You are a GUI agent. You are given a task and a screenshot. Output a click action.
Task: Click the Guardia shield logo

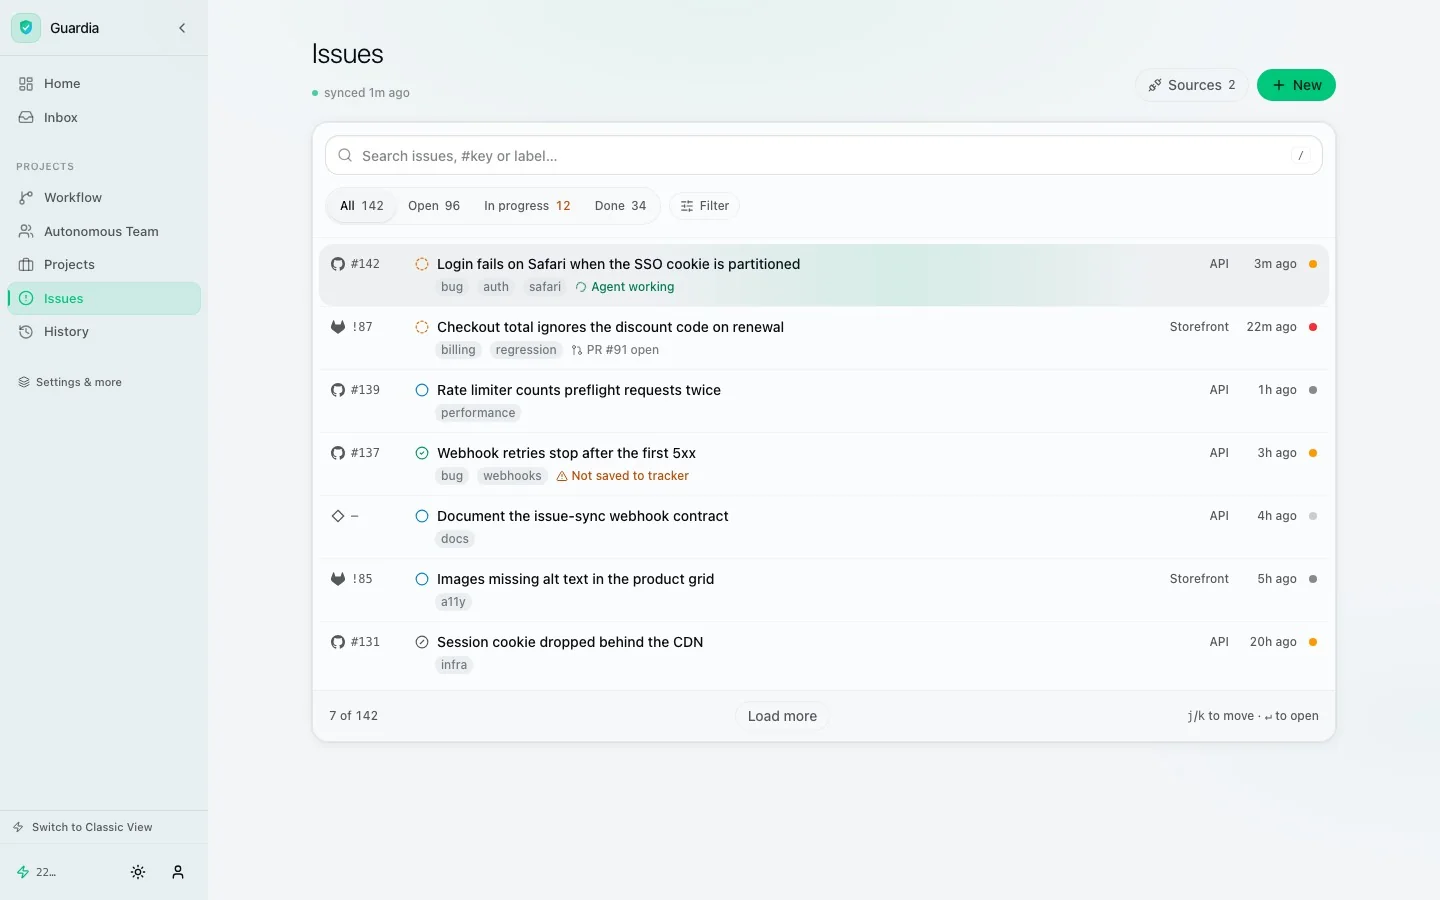point(26,28)
